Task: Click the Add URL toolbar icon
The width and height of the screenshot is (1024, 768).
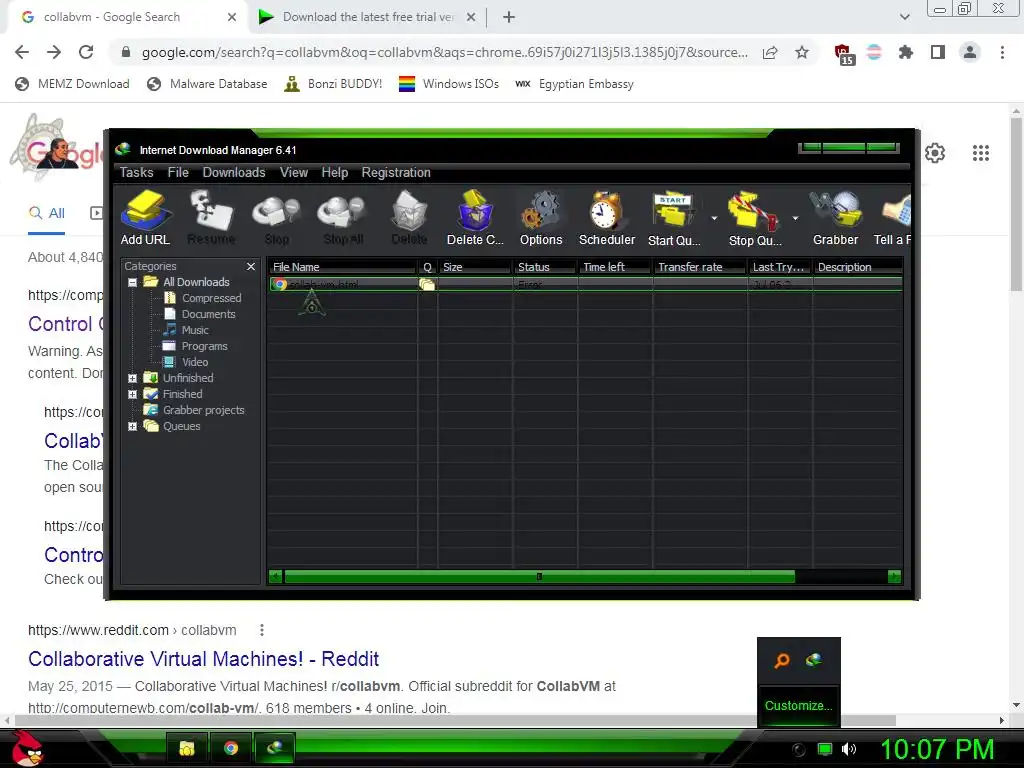Action: pos(146,218)
